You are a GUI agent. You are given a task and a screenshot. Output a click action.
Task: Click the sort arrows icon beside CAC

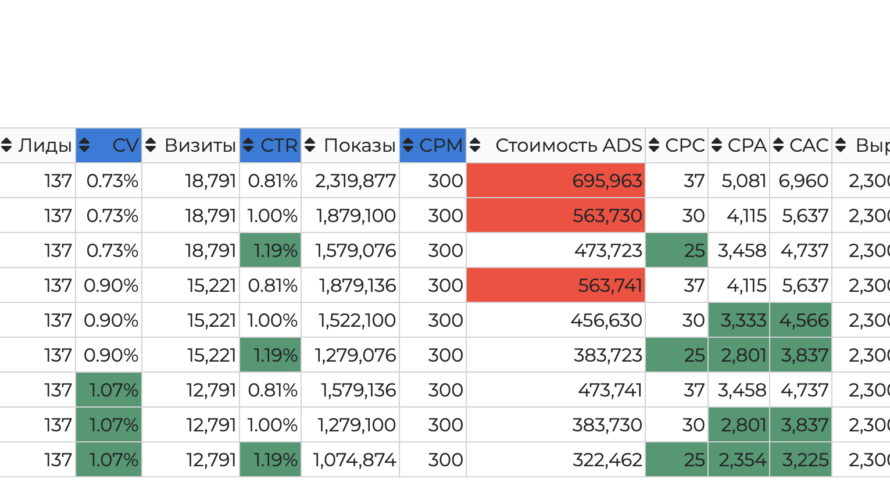click(778, 146)
